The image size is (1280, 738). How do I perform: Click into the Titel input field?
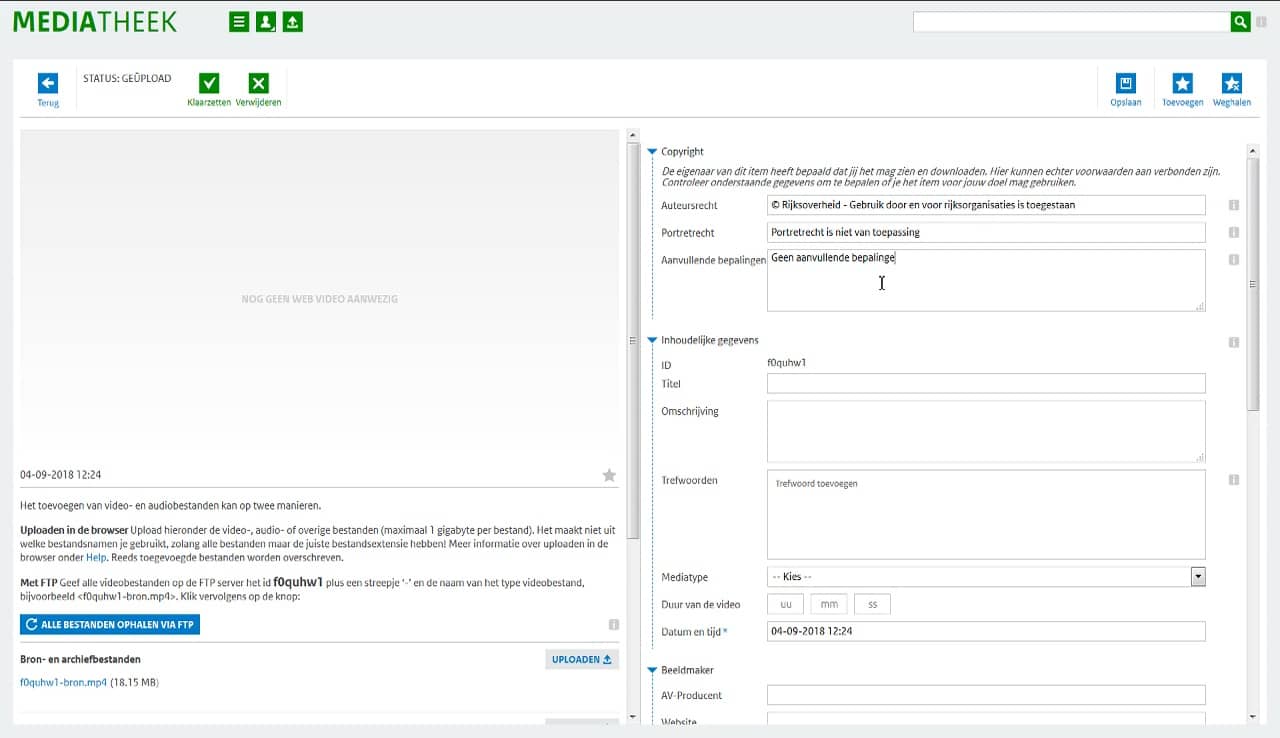click(985, 384)
